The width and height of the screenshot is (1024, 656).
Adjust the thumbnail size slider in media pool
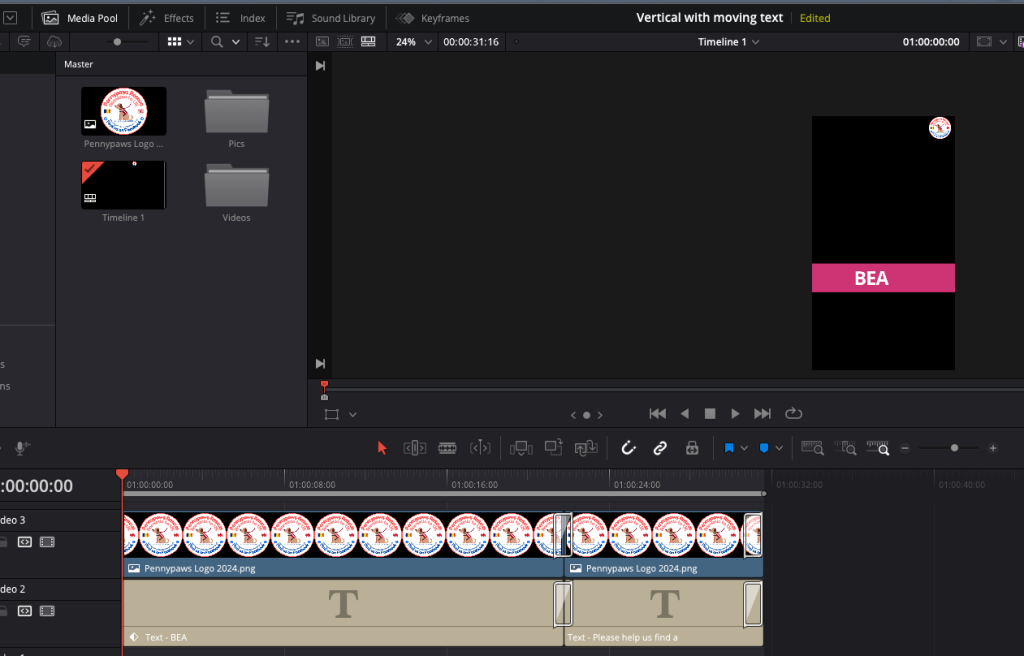(117, 42)
